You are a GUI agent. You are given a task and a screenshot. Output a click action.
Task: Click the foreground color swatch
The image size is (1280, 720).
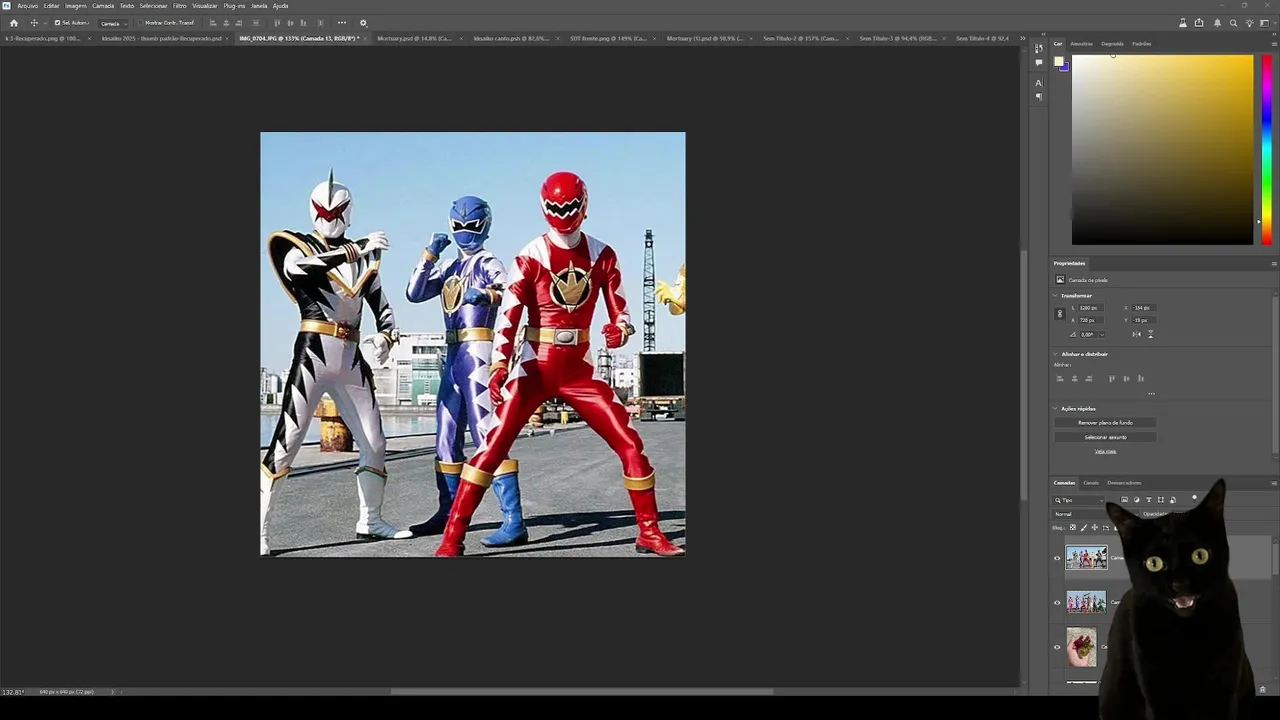pyautogui.click(x=1059, y=62)
